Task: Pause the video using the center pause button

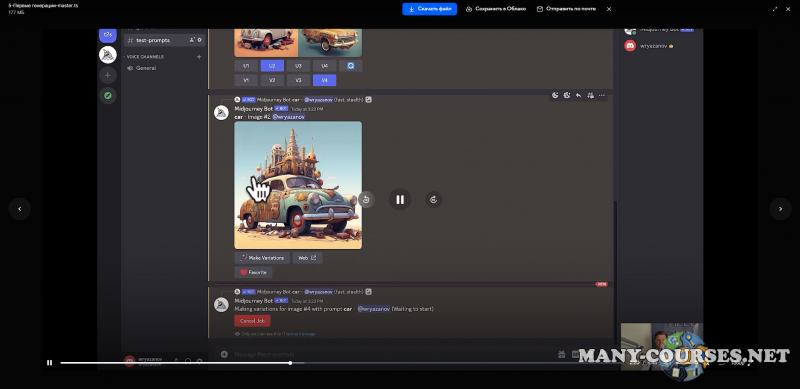Action: pyautogui.click(x=400, y=200)
